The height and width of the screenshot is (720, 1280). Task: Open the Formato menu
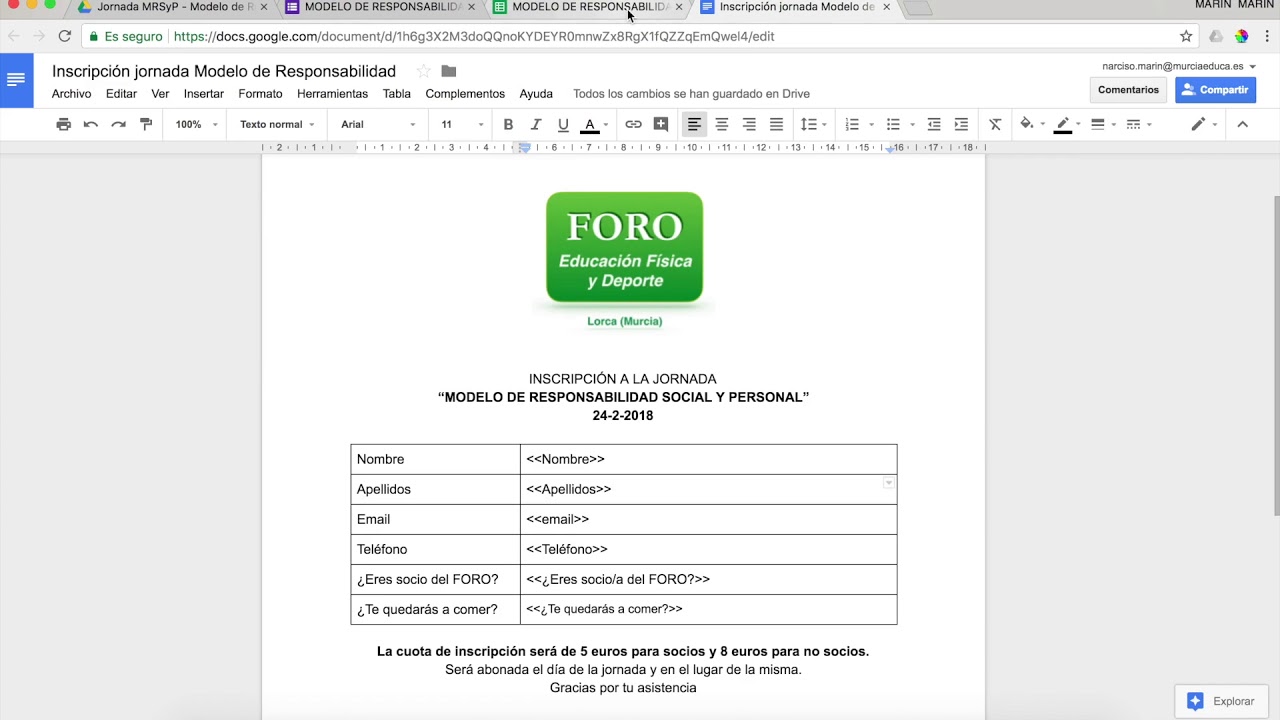pos(260,94)
